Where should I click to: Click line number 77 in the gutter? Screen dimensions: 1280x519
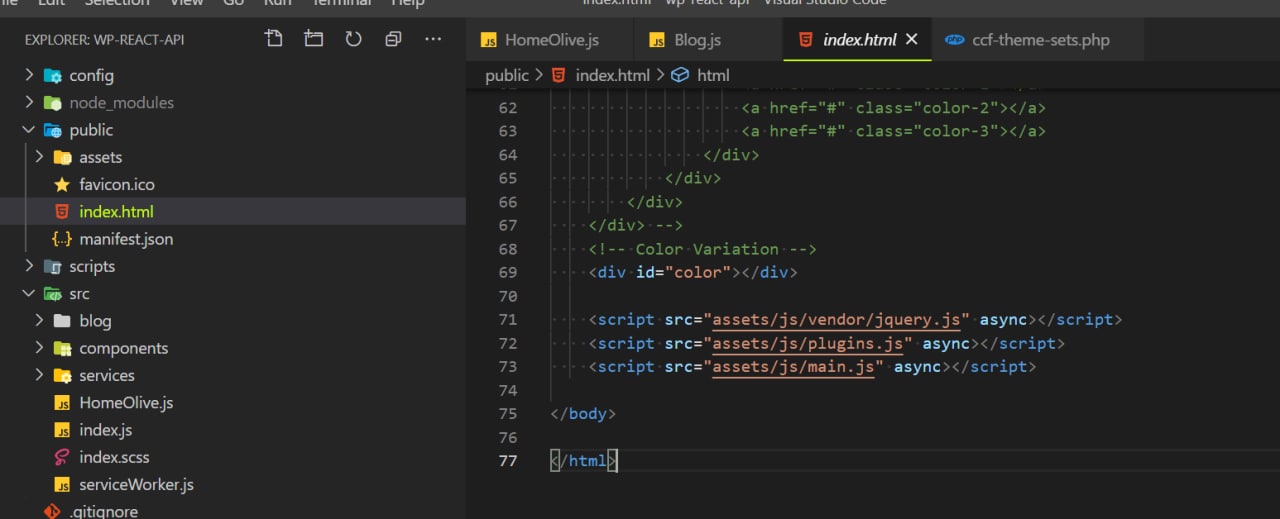[x=507, y=461]
